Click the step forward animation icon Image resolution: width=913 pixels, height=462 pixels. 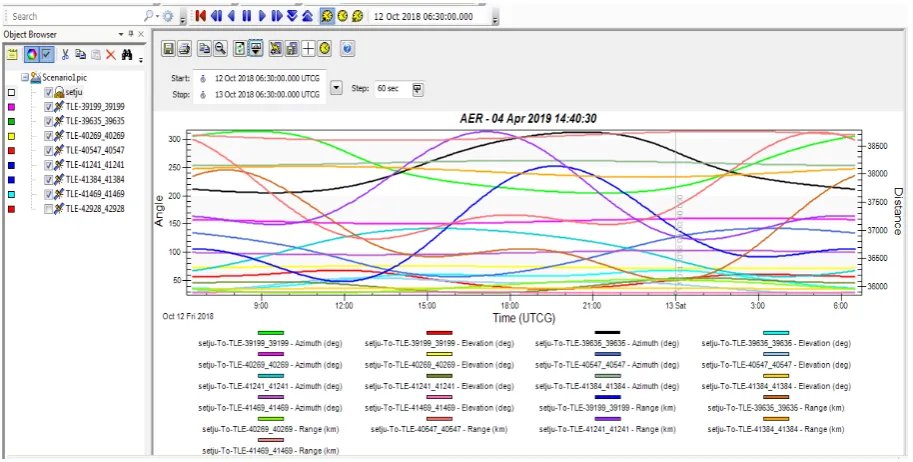(x=277, y=16)
